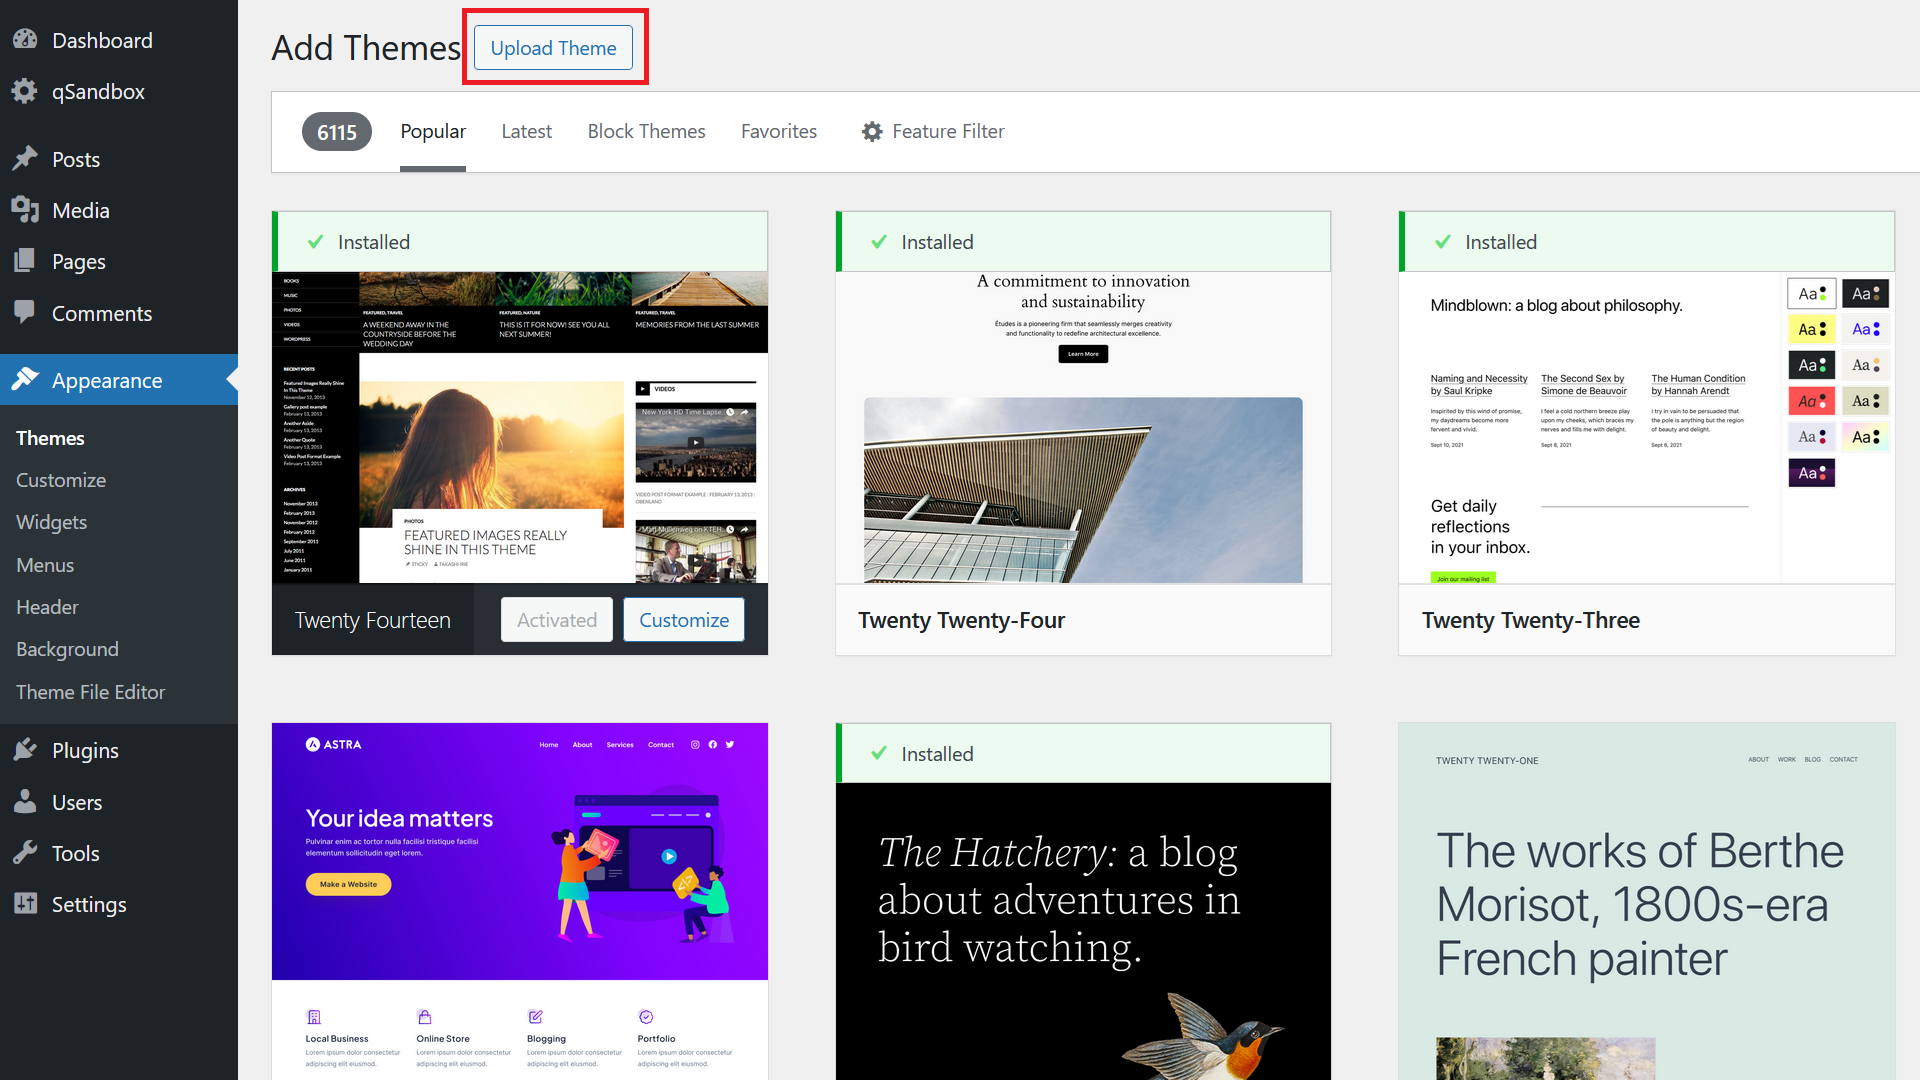Viewport: 1920px width, 1080px height.
Task: Click the Posts pushpin icon
Action: [25, 159]
